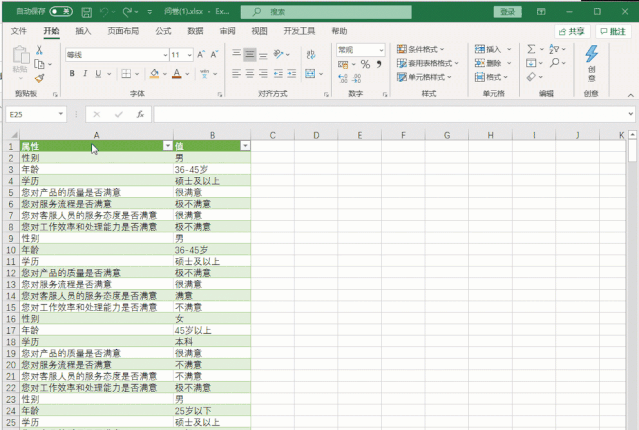Click the AutoSum sigma icon
Image resolution: width=639 pixels, height=430 pixels.
pyautogui.click(x=531, y=49)
